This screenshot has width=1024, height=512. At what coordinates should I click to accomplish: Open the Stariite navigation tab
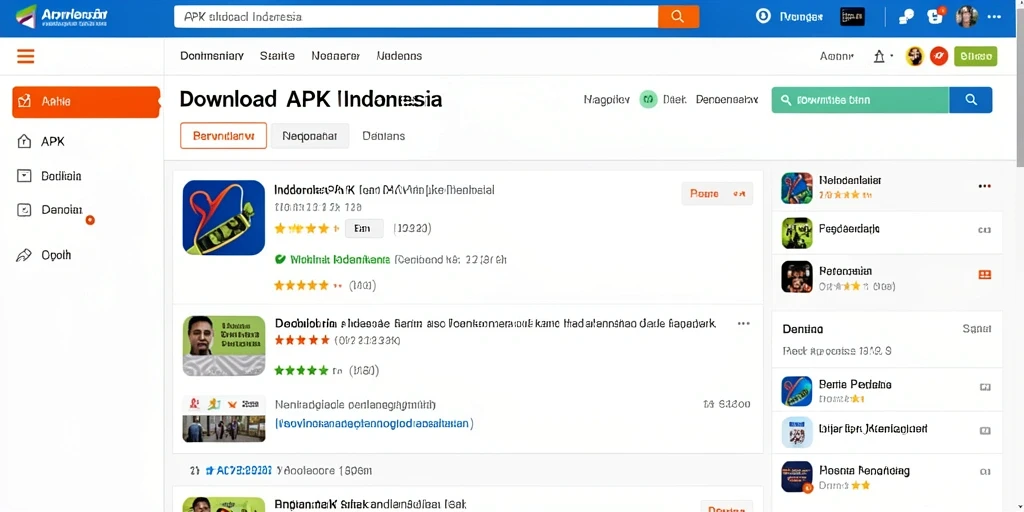(x=277, y=56)
